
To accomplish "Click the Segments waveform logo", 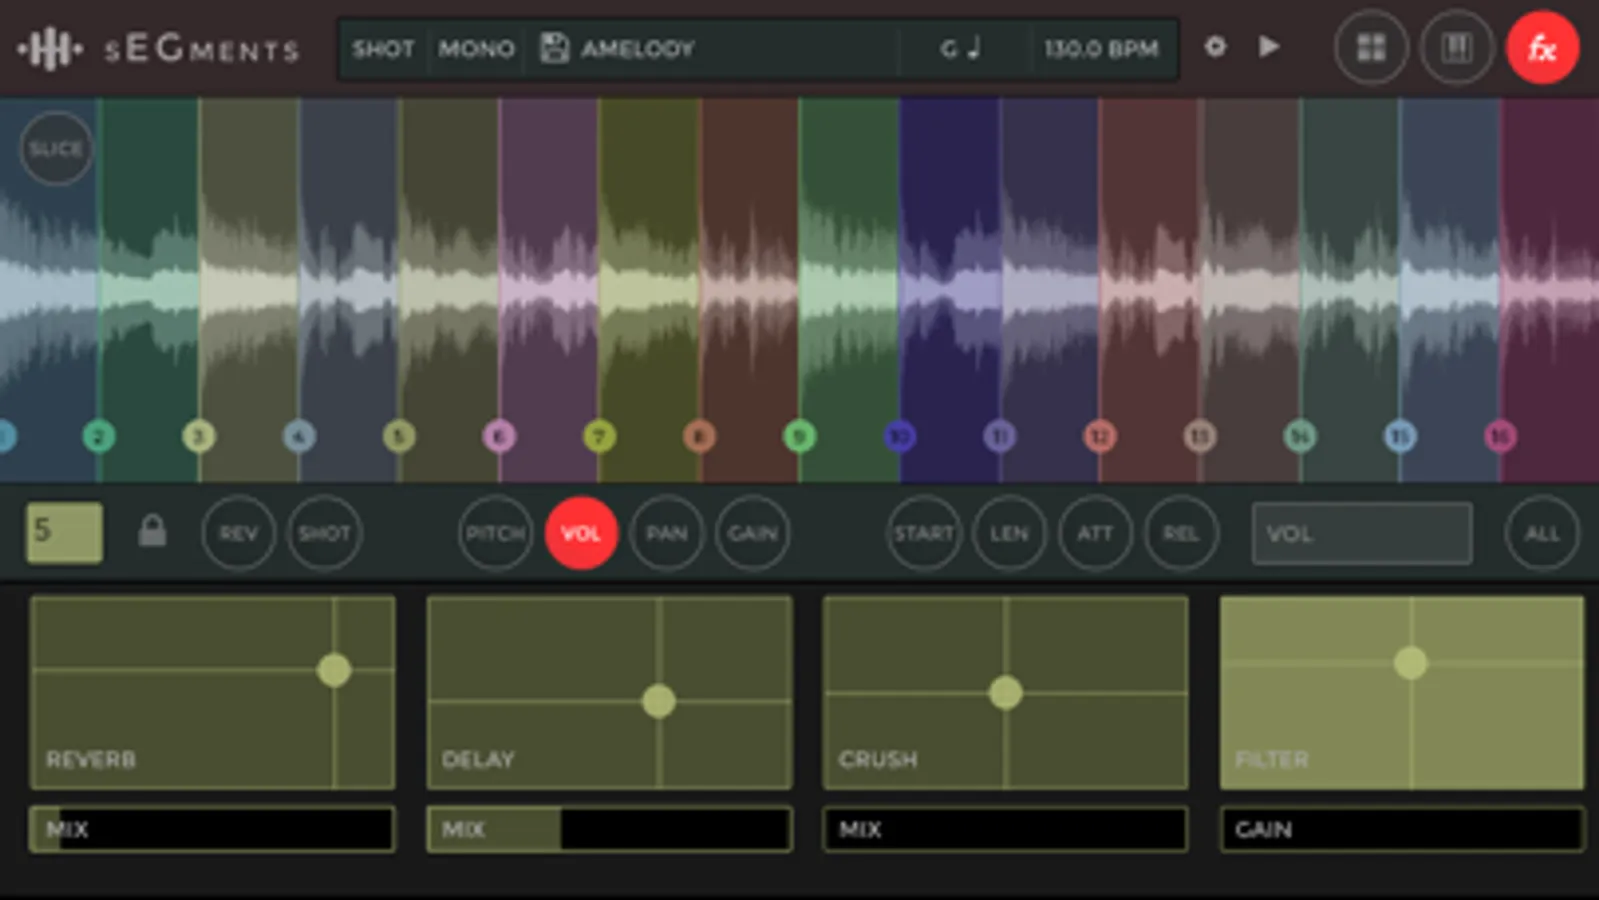I will pos(48,48).
